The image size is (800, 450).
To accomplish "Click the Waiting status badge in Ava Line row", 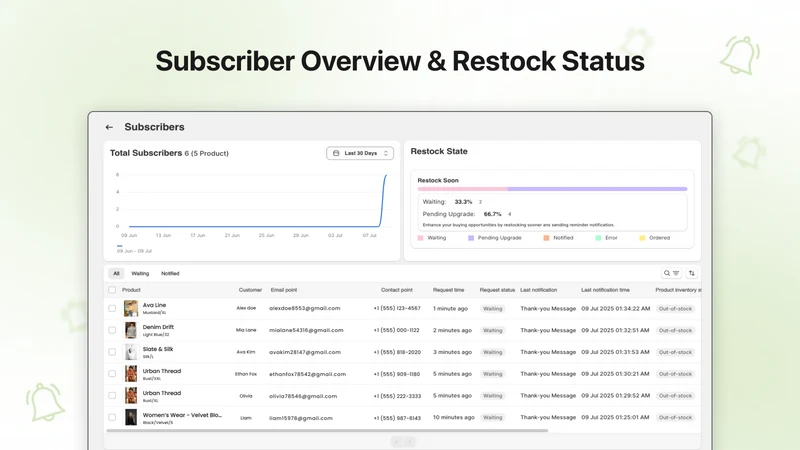I will (492, 309).
